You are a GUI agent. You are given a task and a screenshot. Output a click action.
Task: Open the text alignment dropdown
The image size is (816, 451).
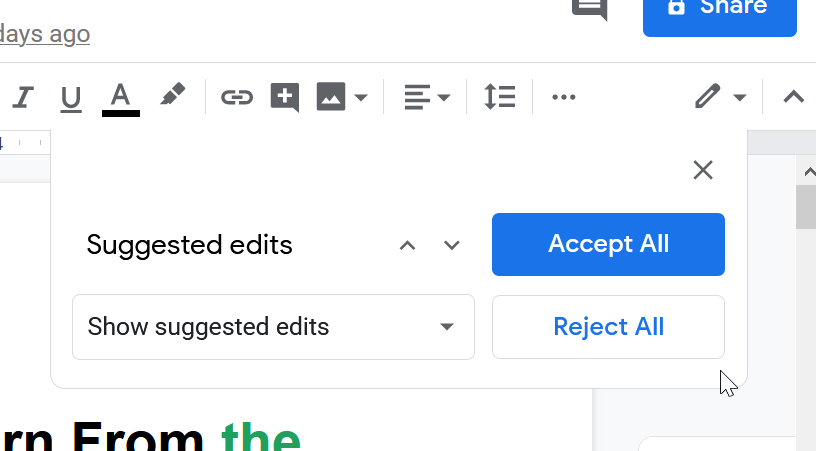[427, 97]
